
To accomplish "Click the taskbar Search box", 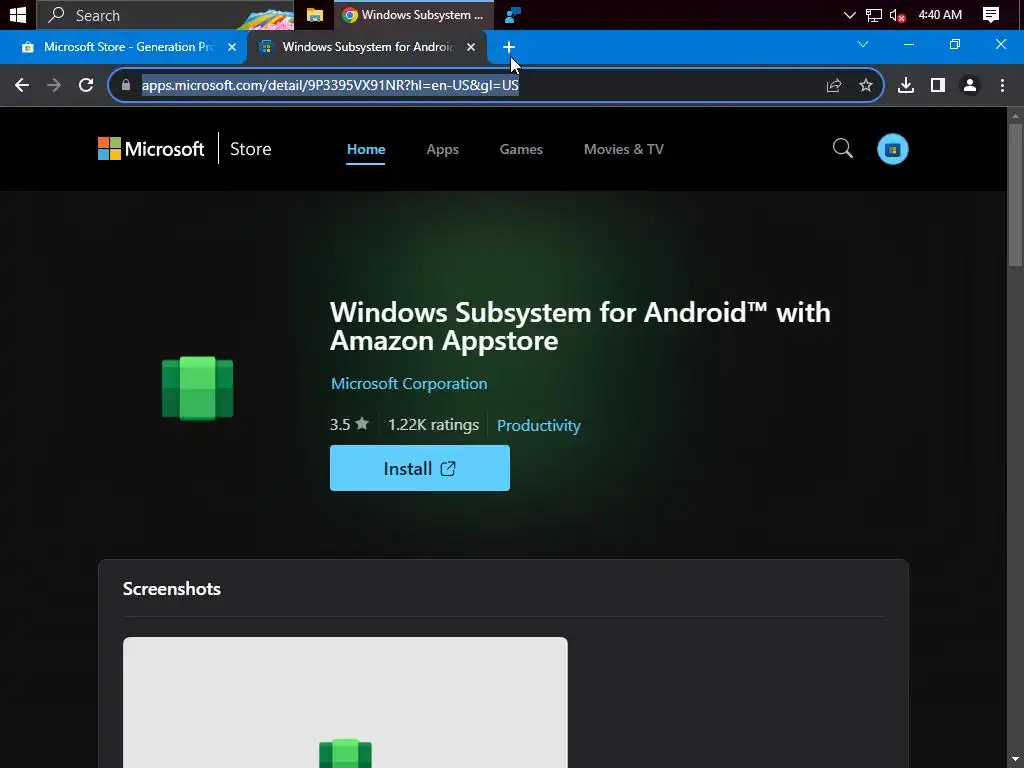I will pos(165,14).
